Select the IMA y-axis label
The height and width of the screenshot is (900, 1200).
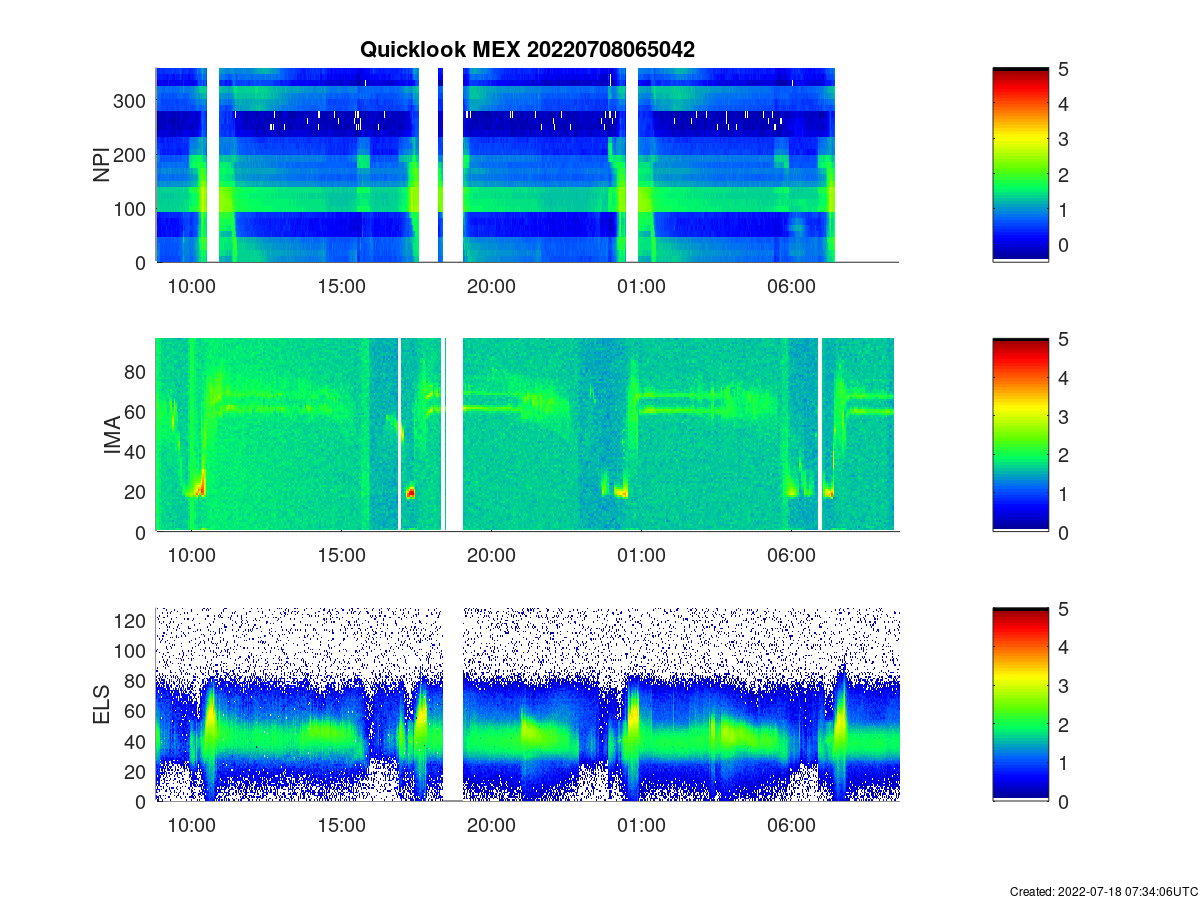pyautogui.click(x=112, y=436)
